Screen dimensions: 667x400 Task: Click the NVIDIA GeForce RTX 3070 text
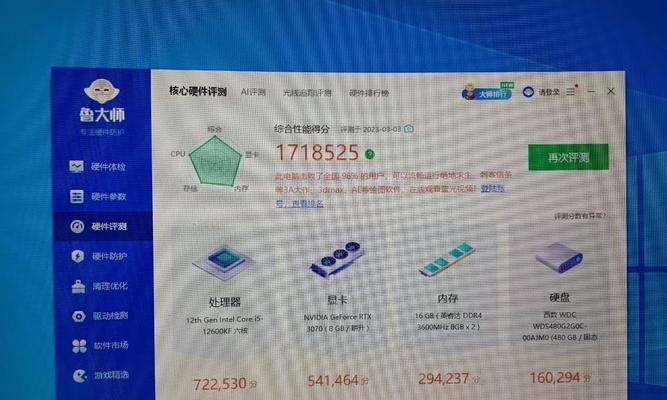[338, 323]
